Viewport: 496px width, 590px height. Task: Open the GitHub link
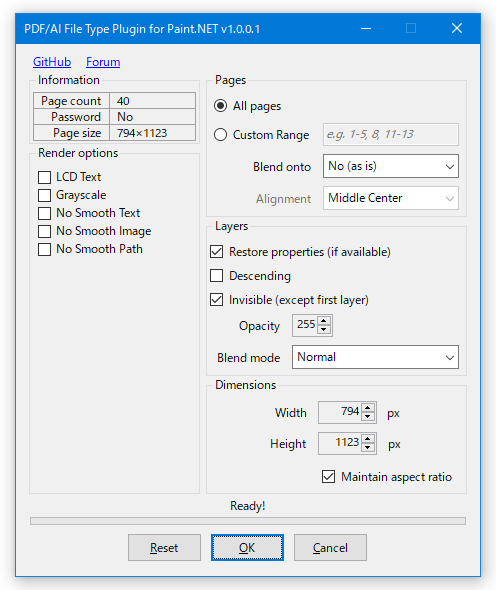click(x=52, y=62)
